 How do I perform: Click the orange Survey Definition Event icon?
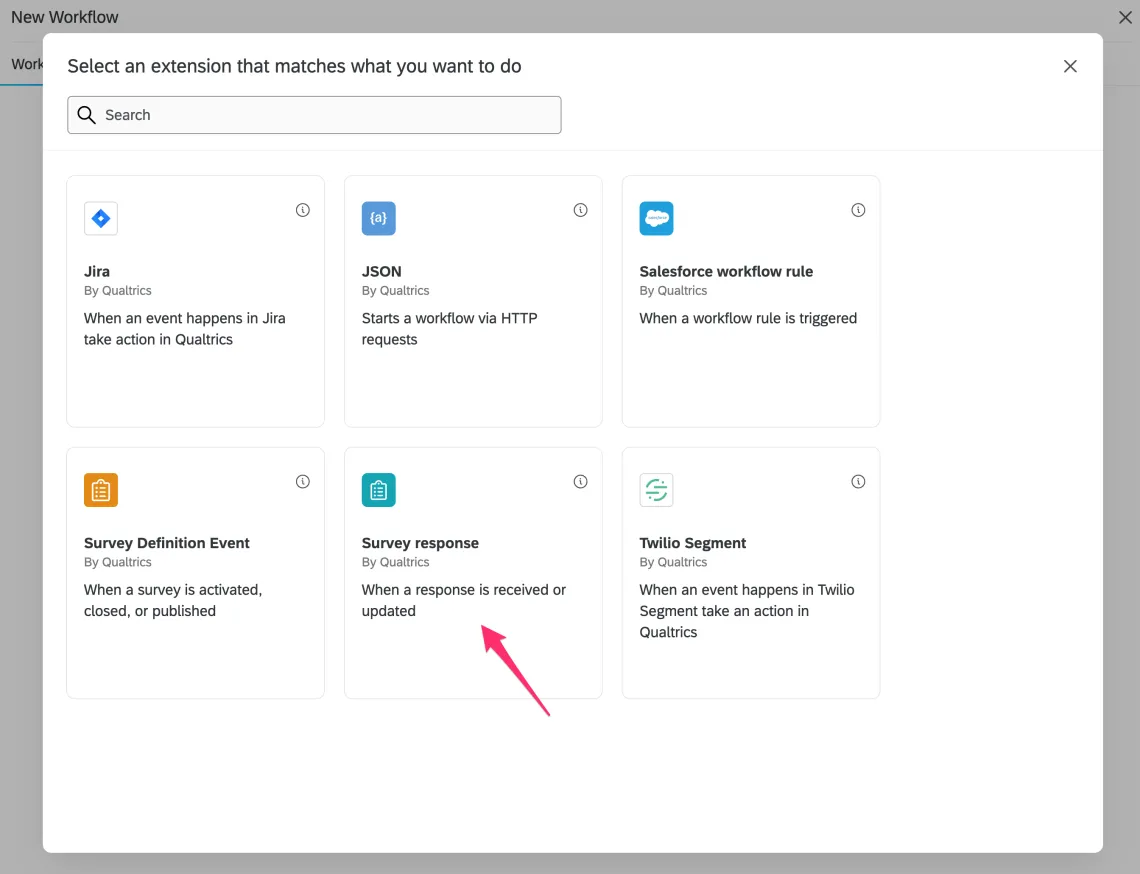101,490
